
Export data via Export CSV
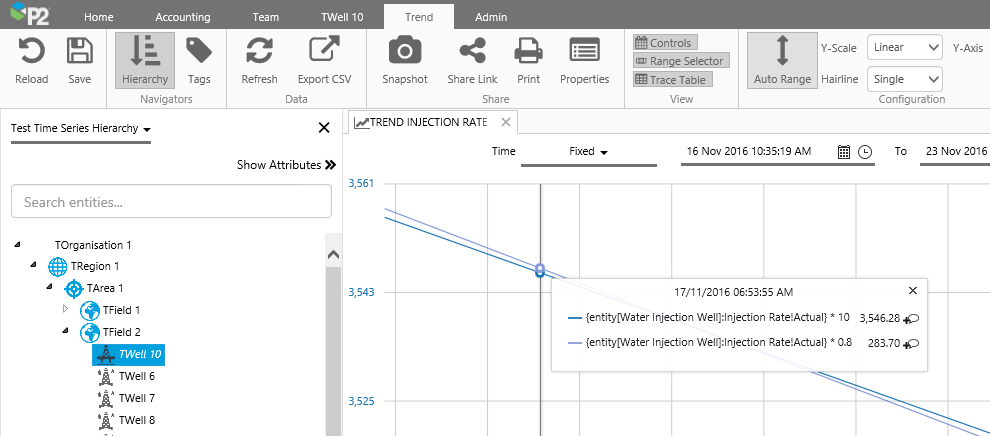pos(325,61)
